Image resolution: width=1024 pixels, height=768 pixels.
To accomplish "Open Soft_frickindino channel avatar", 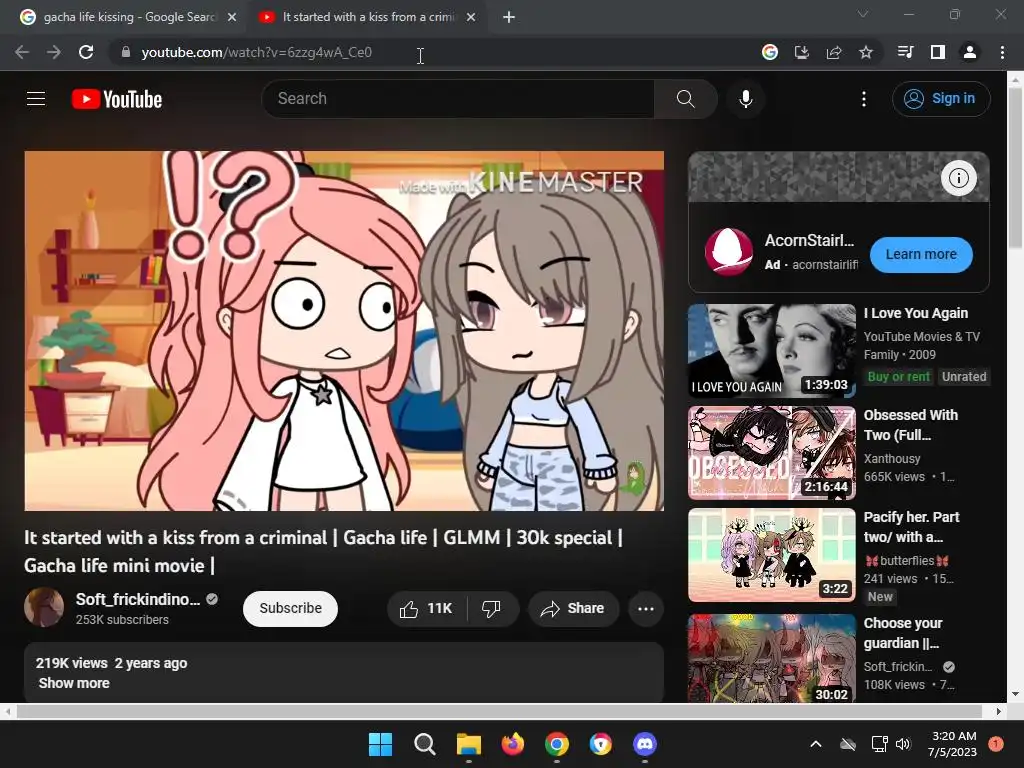I will 44,607.
